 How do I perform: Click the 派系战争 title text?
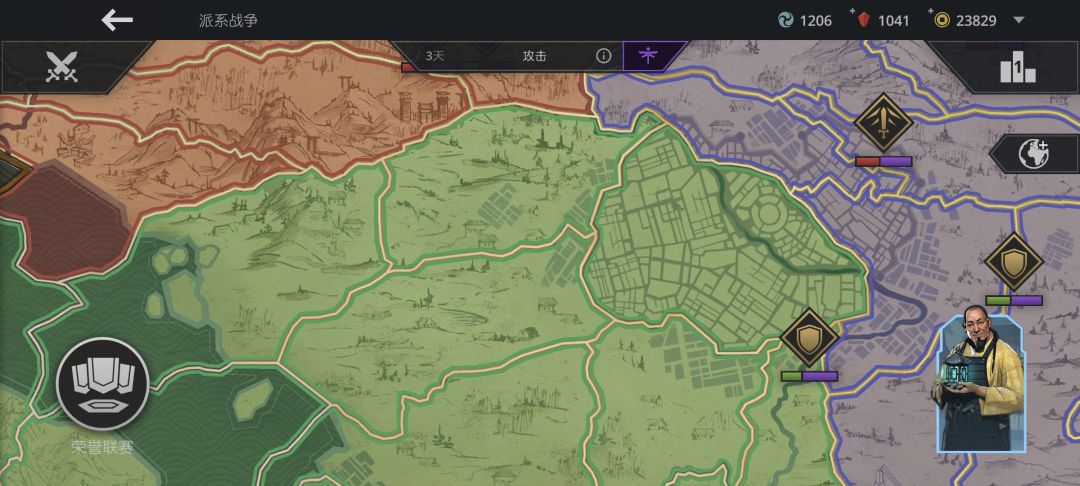point(228,21)
